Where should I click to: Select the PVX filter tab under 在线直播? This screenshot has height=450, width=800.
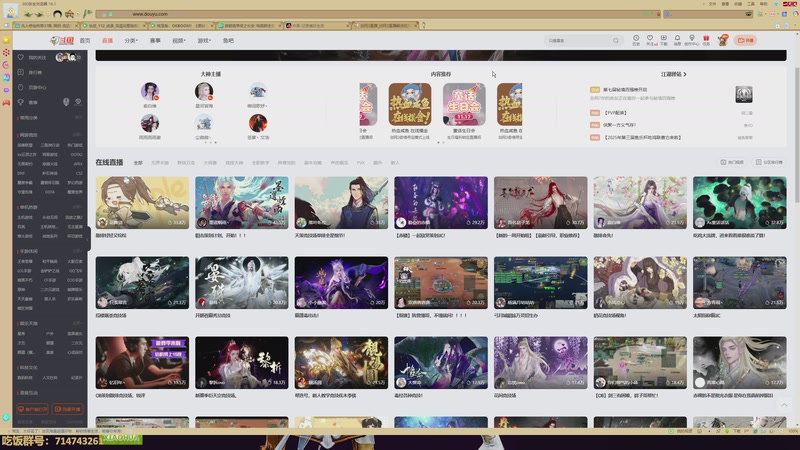click(361, 163)
